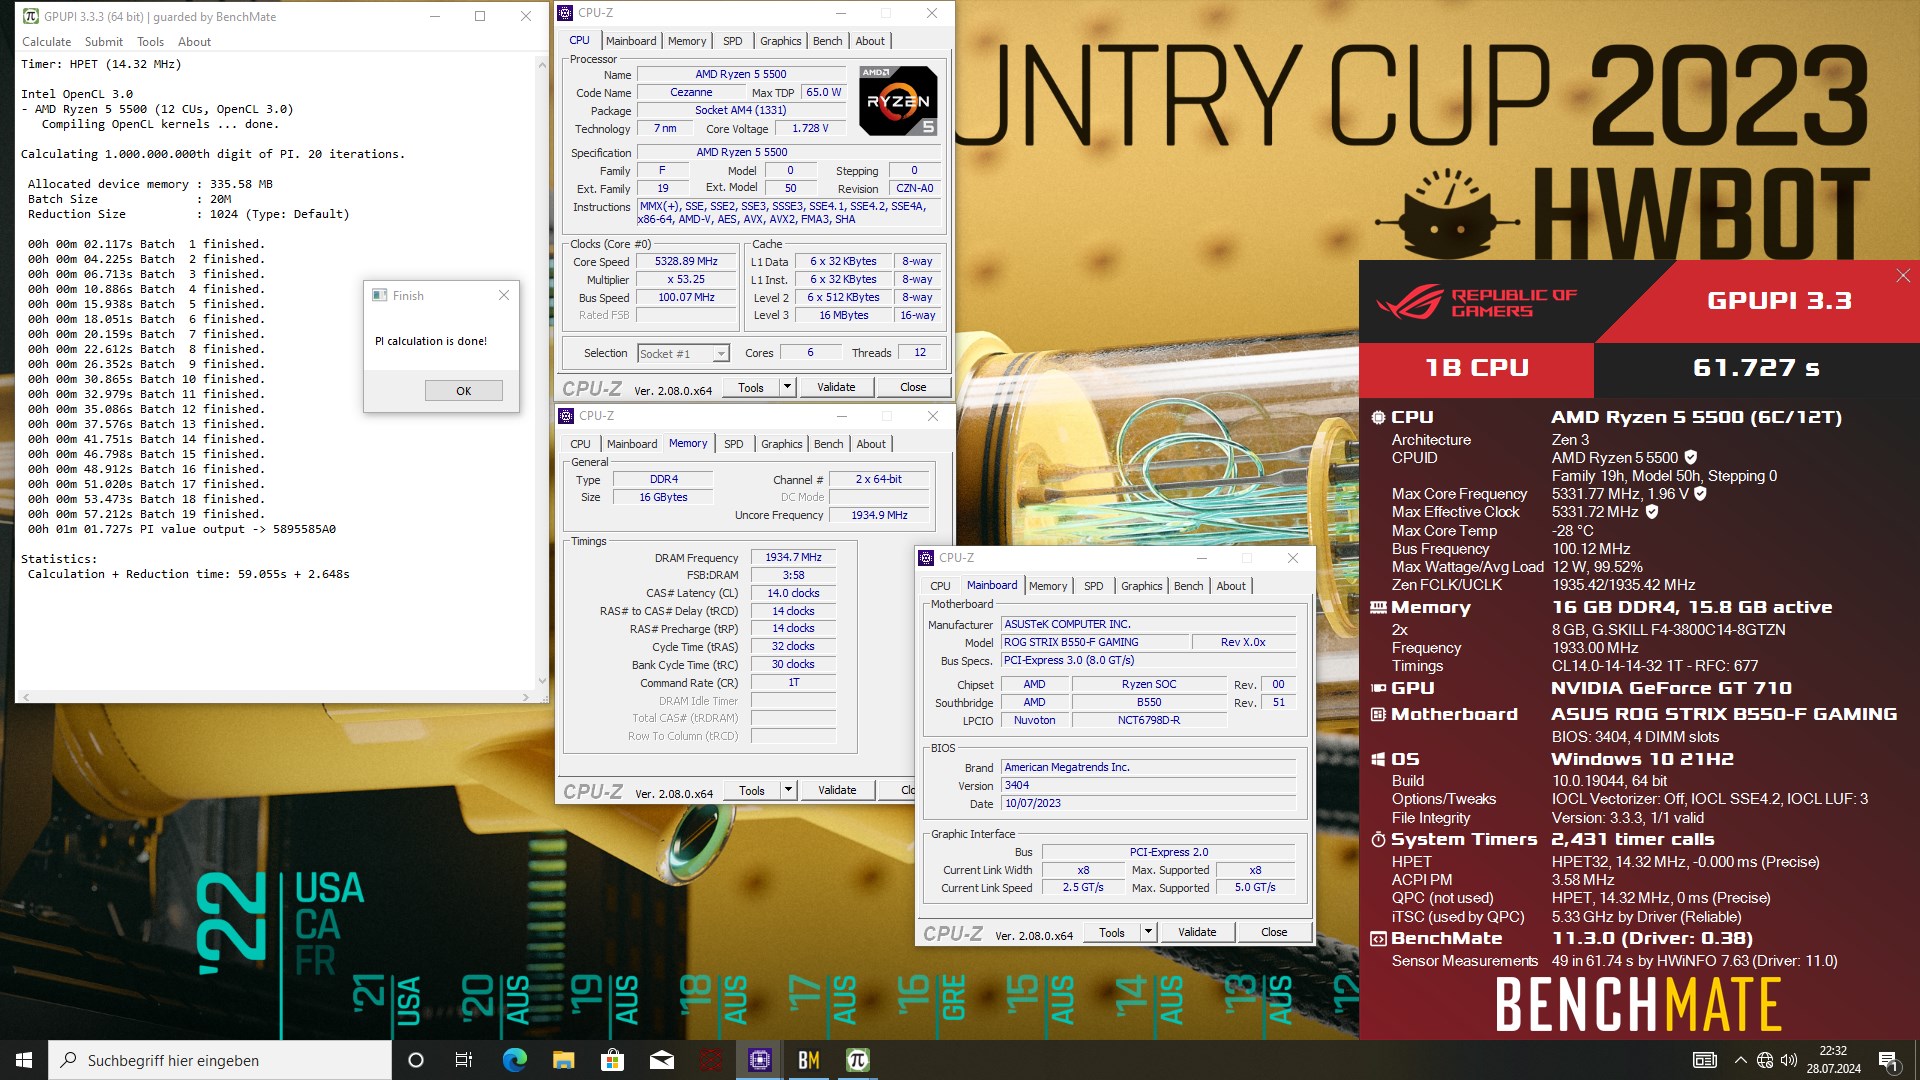
Task: Click the 61.727 s result score
Action: point(1756,368)
